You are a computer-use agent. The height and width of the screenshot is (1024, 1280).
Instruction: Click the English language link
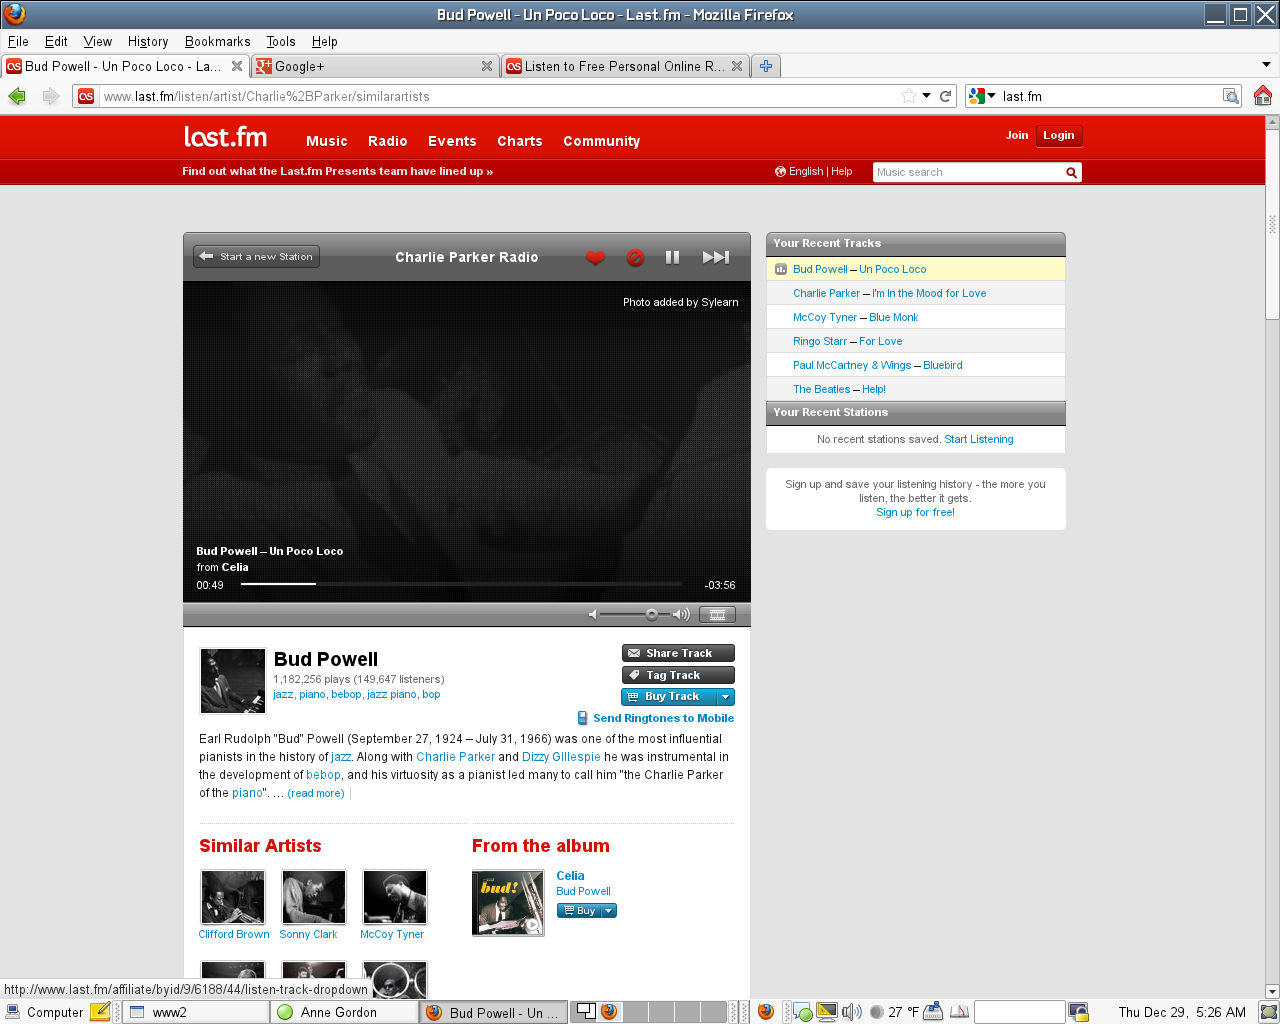click(x=805, y=171)
